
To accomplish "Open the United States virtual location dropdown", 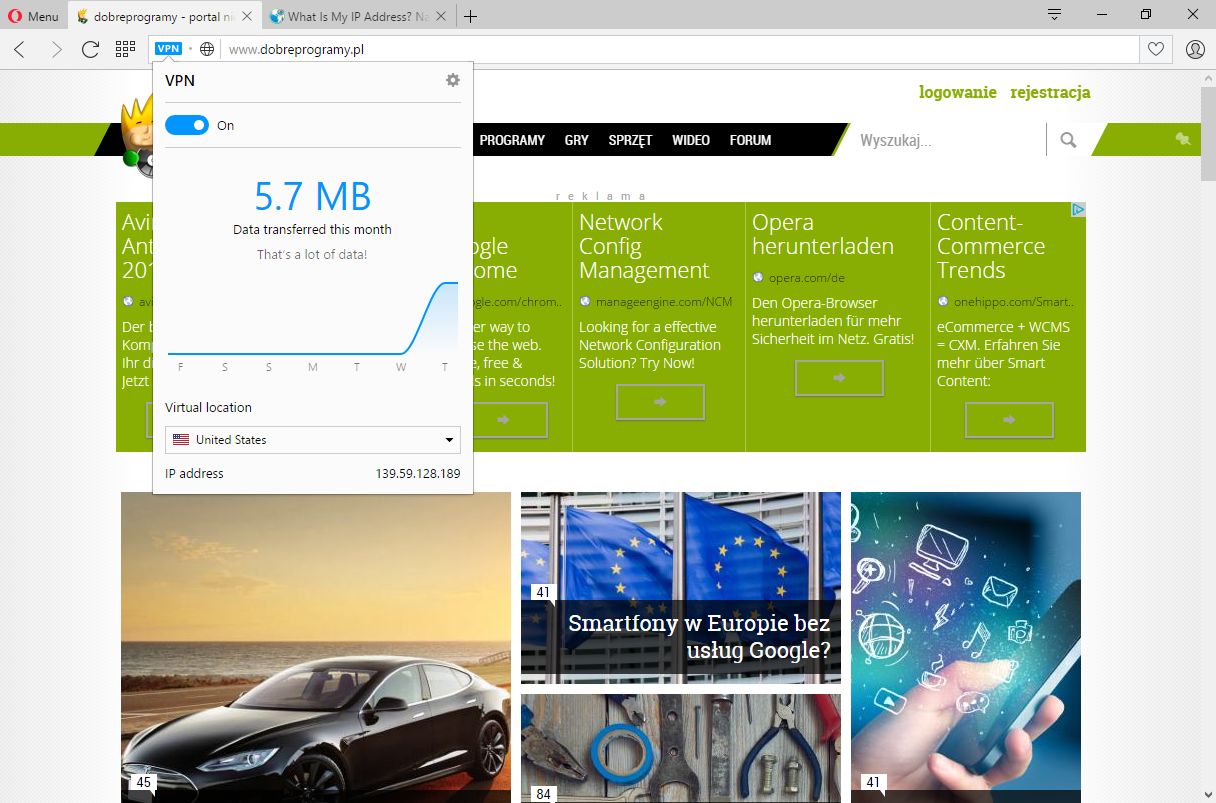I will [312, 440].
